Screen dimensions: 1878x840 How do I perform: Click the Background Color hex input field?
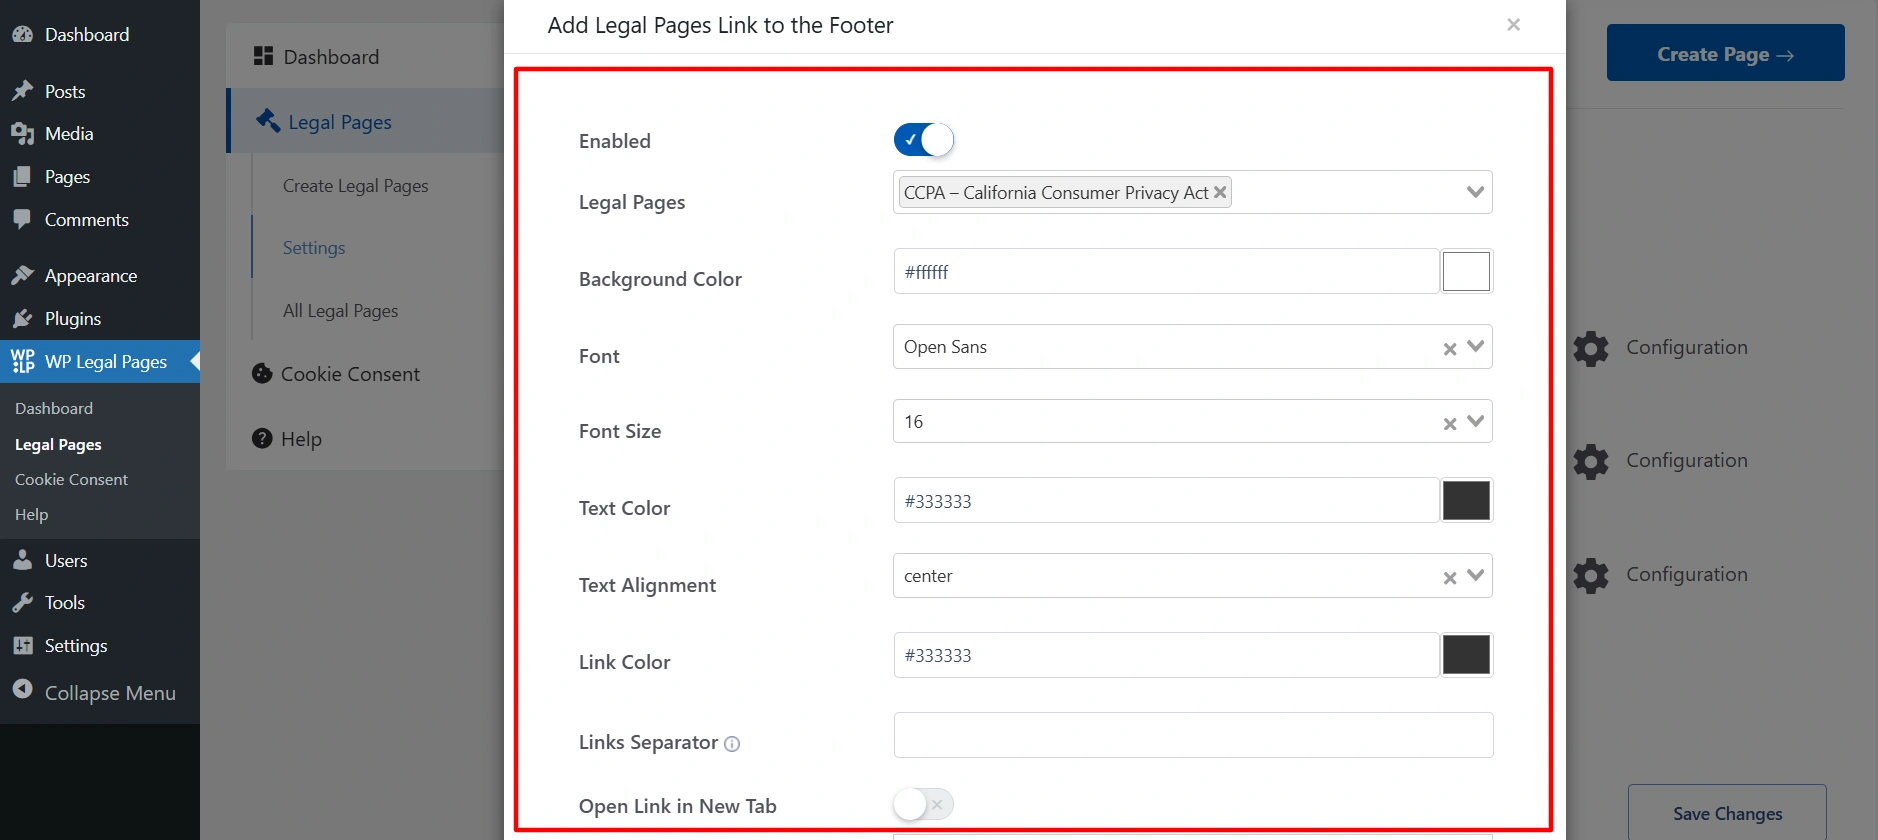1166,271
